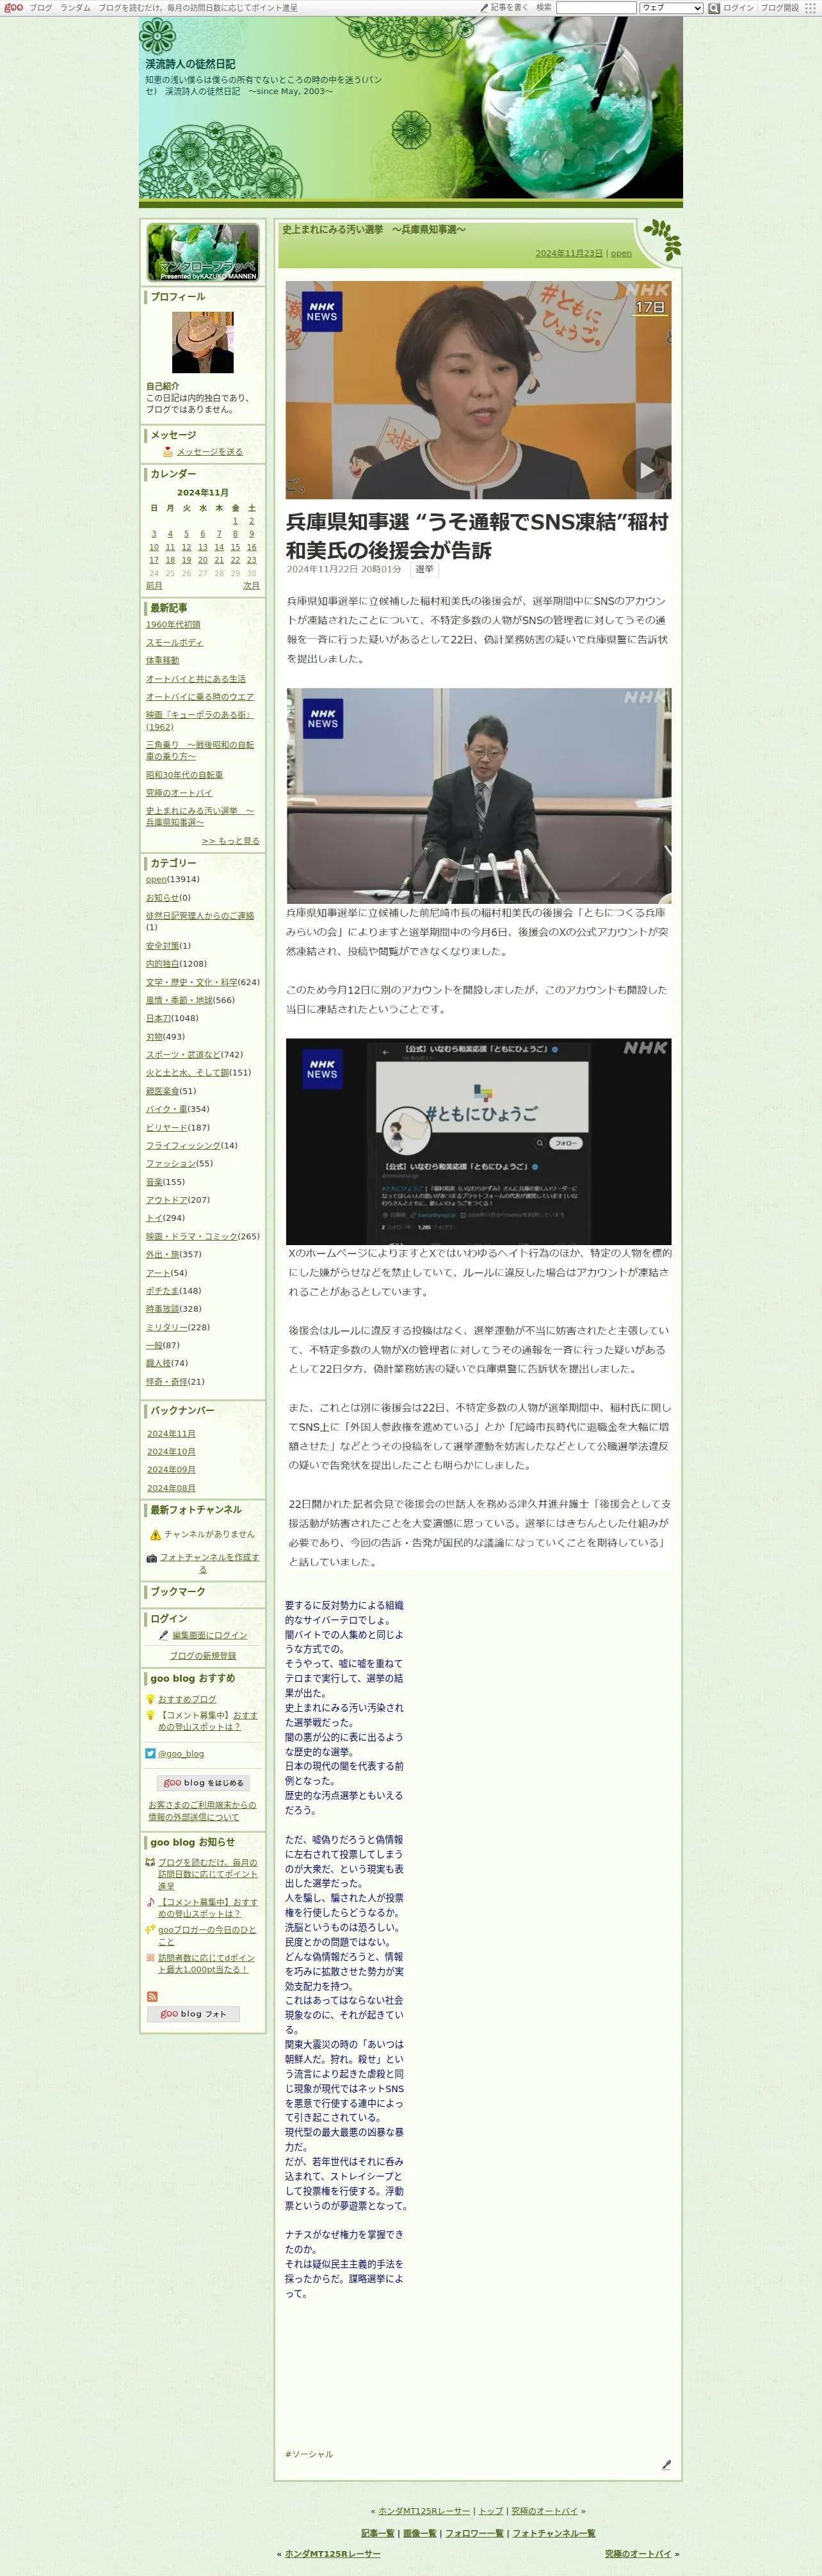Open ランダム in the top navigation
This screenshot has width=822, height=2576.
[x=75, y=8]
